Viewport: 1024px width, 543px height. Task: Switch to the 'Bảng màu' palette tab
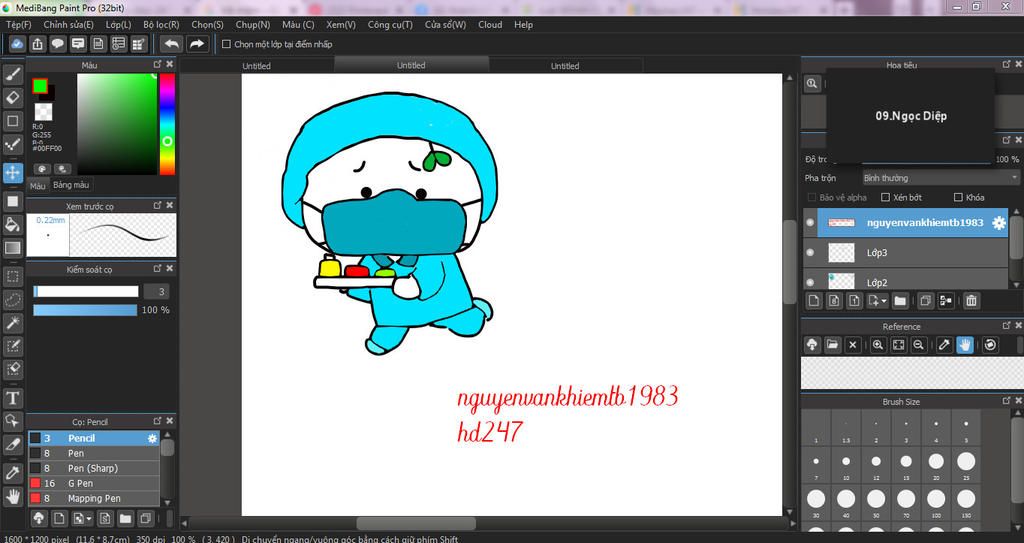tap(71, 185)
